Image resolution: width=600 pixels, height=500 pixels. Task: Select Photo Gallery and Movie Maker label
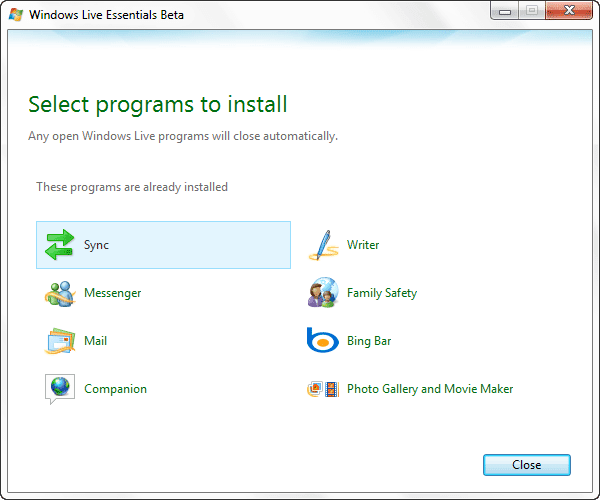[430, 389]
